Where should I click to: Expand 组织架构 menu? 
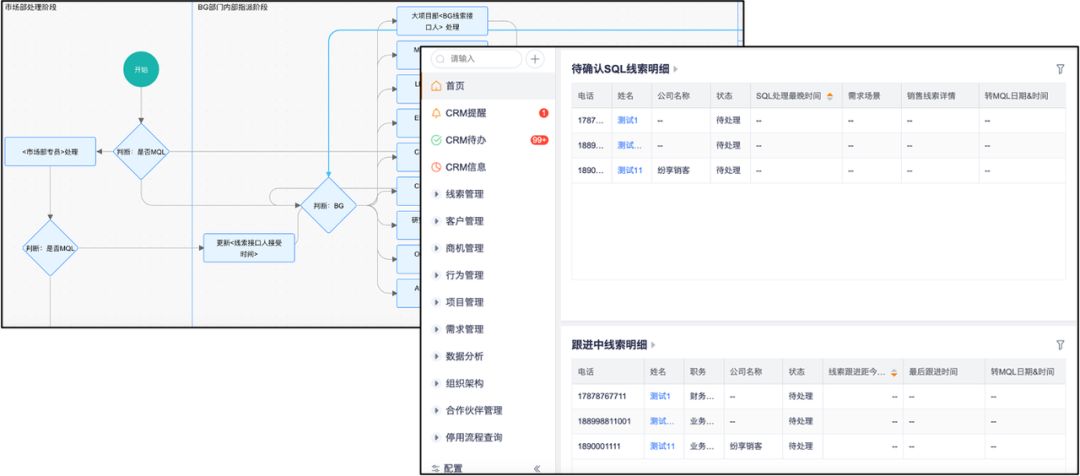[435, 383]
